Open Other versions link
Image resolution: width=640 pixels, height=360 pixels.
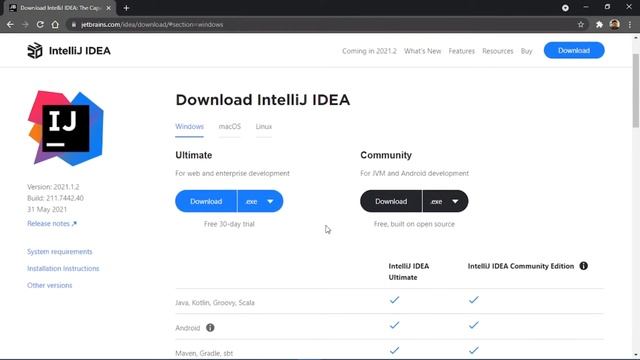[x=49, y=285]
